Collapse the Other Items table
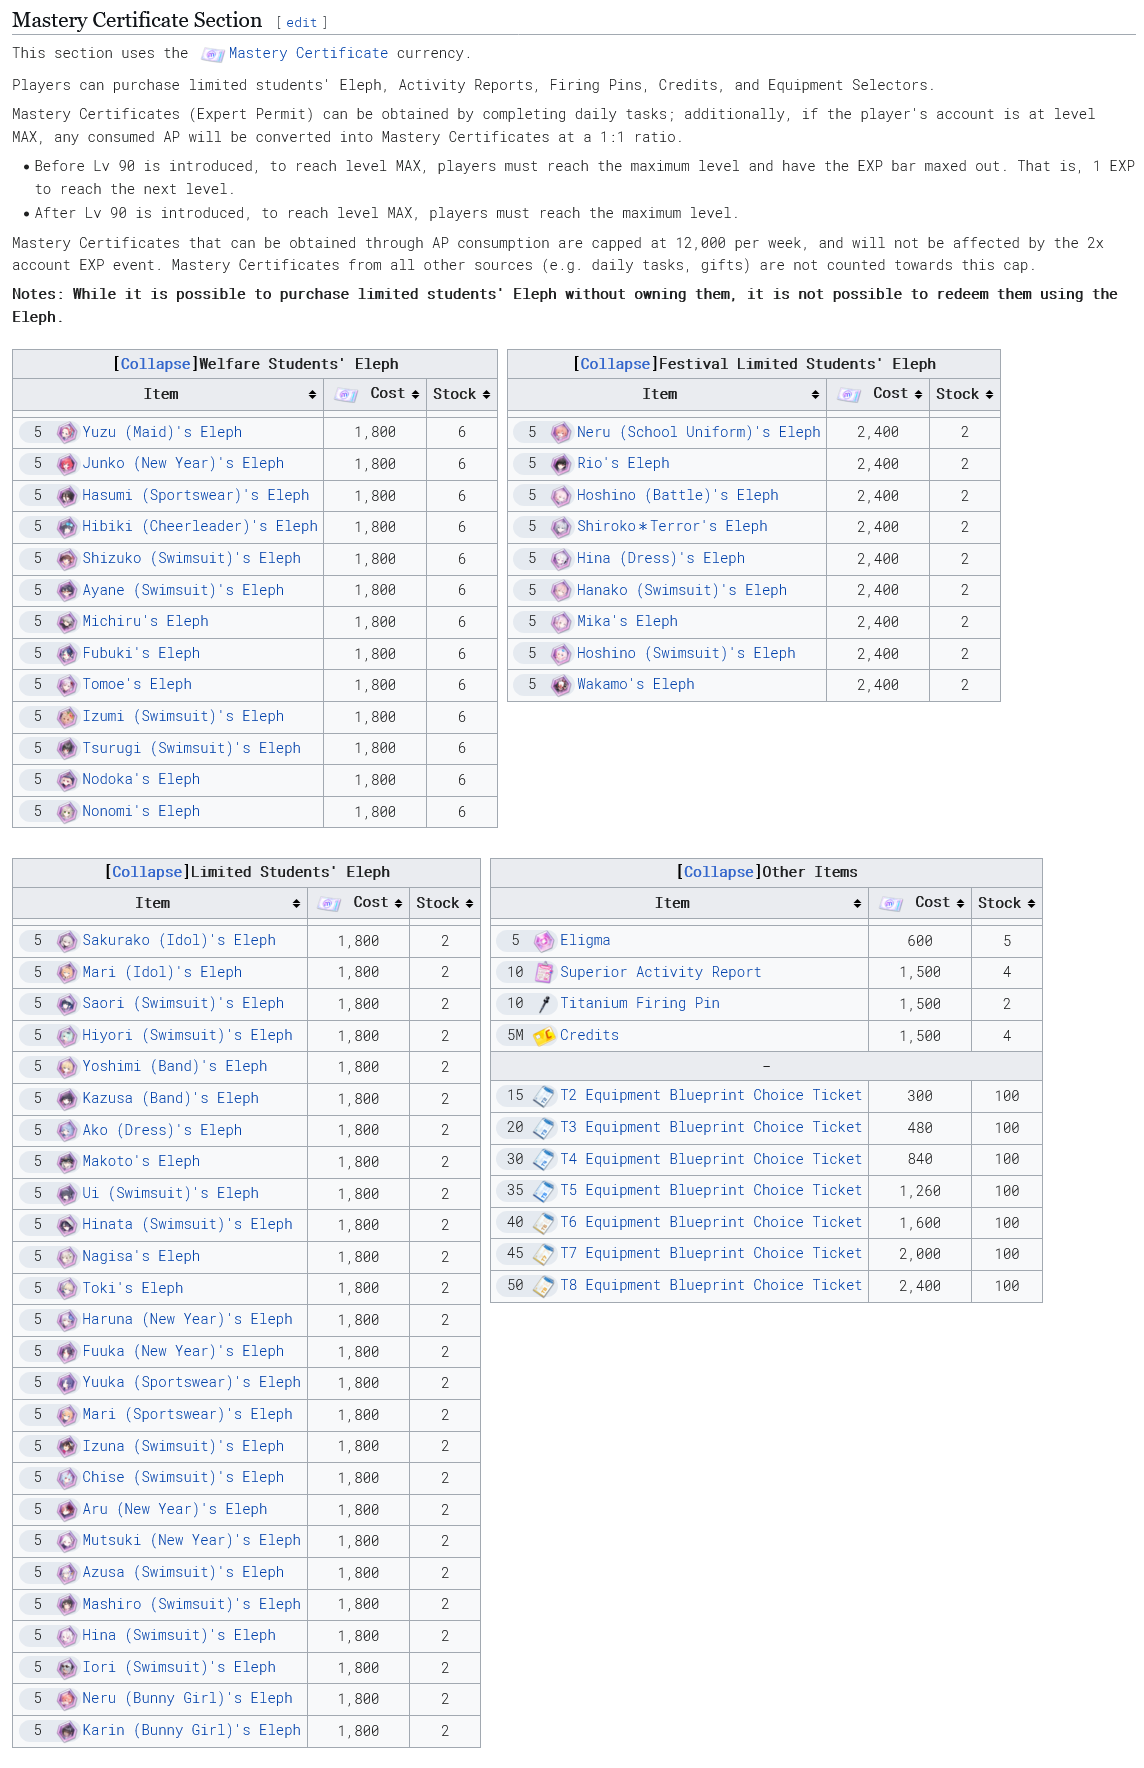The height and width of the screenshot is (1768, 1144). (x=719, y=872)
